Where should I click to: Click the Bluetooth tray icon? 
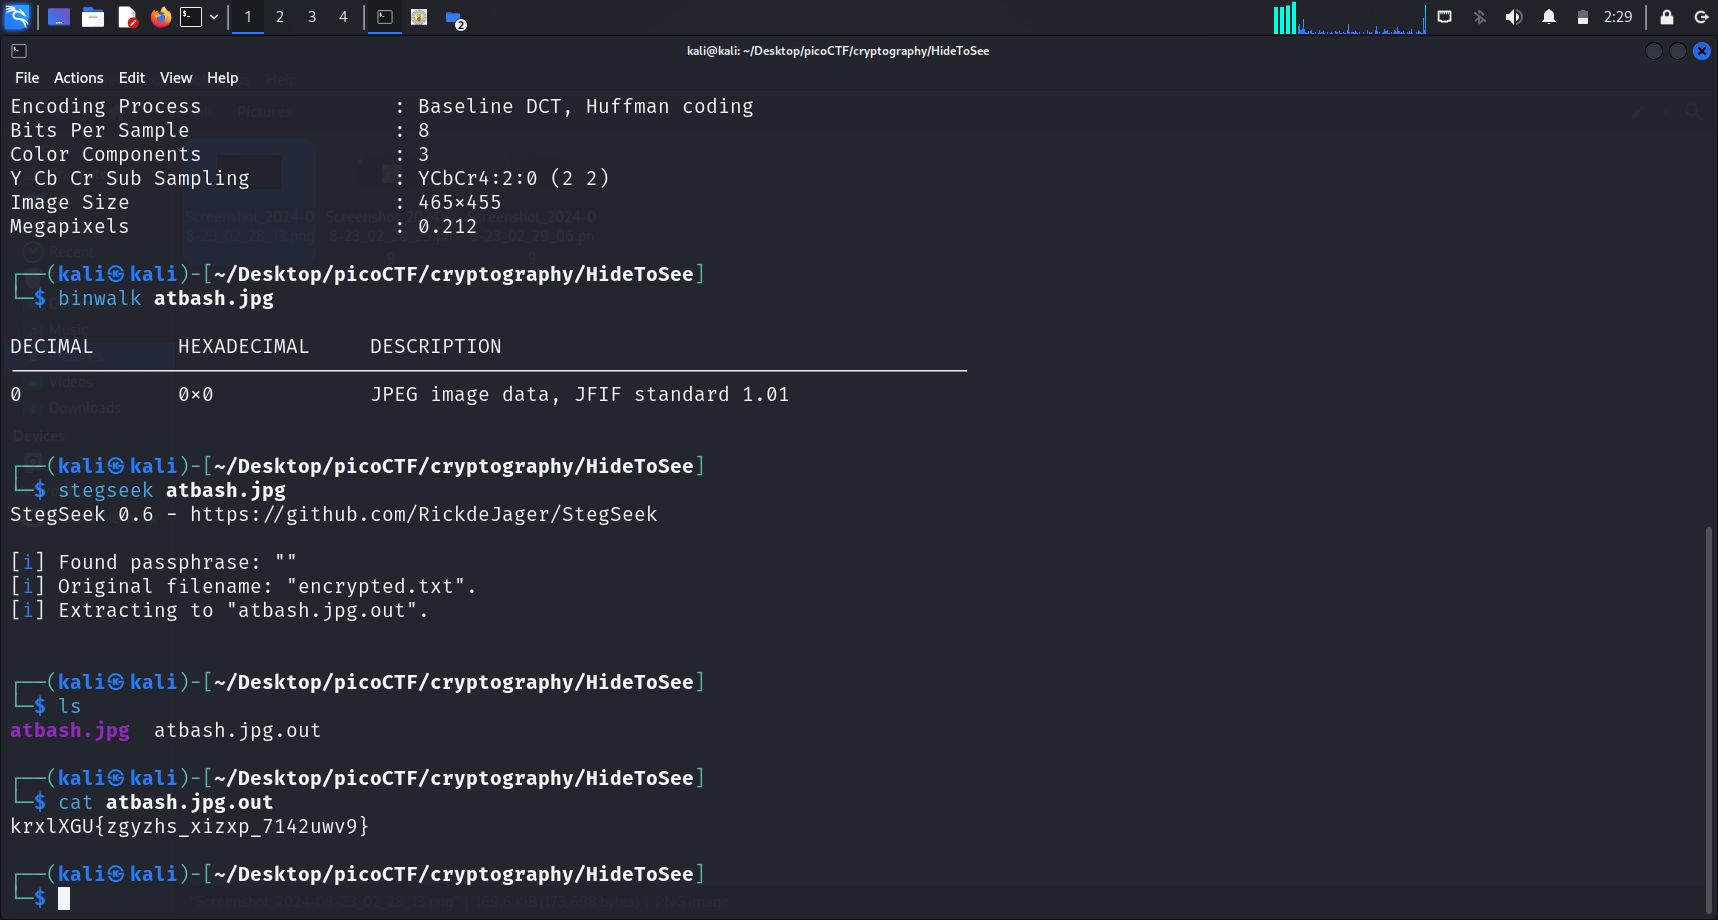point(1480,17)
